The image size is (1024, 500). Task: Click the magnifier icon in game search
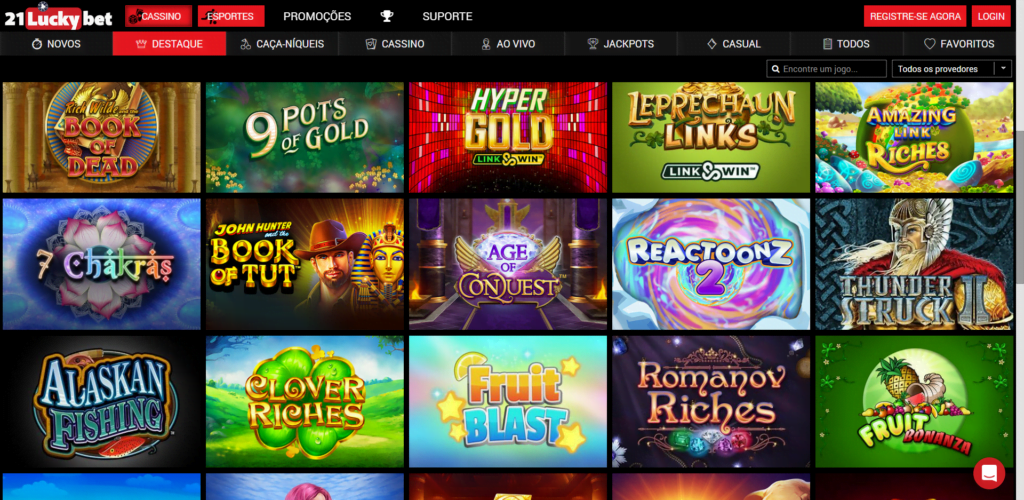point(775,69)
